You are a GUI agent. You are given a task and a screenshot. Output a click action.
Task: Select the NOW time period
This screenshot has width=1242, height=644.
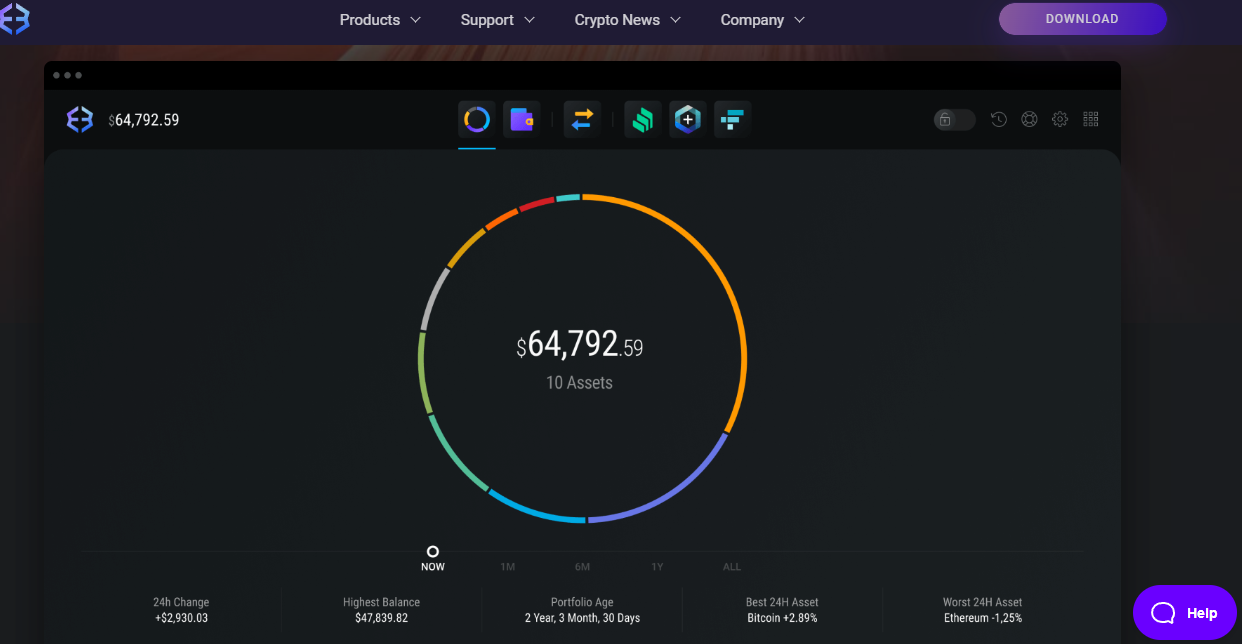[433, 559]
